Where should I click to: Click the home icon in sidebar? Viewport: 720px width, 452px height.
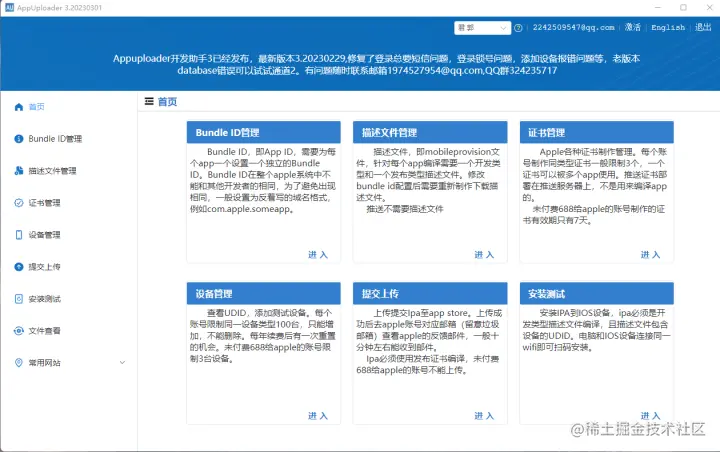(x=19, y=107)
